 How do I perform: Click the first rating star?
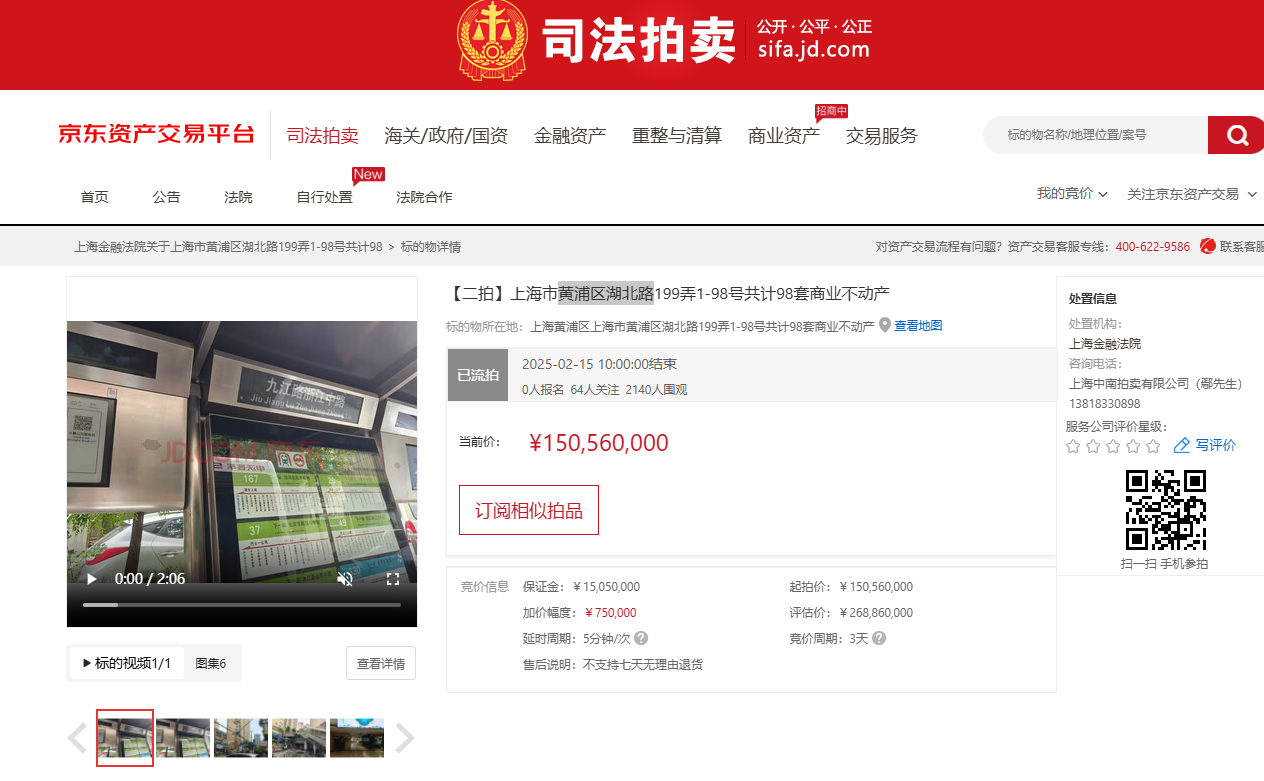pyautogui.click(x=1073, y=446)
